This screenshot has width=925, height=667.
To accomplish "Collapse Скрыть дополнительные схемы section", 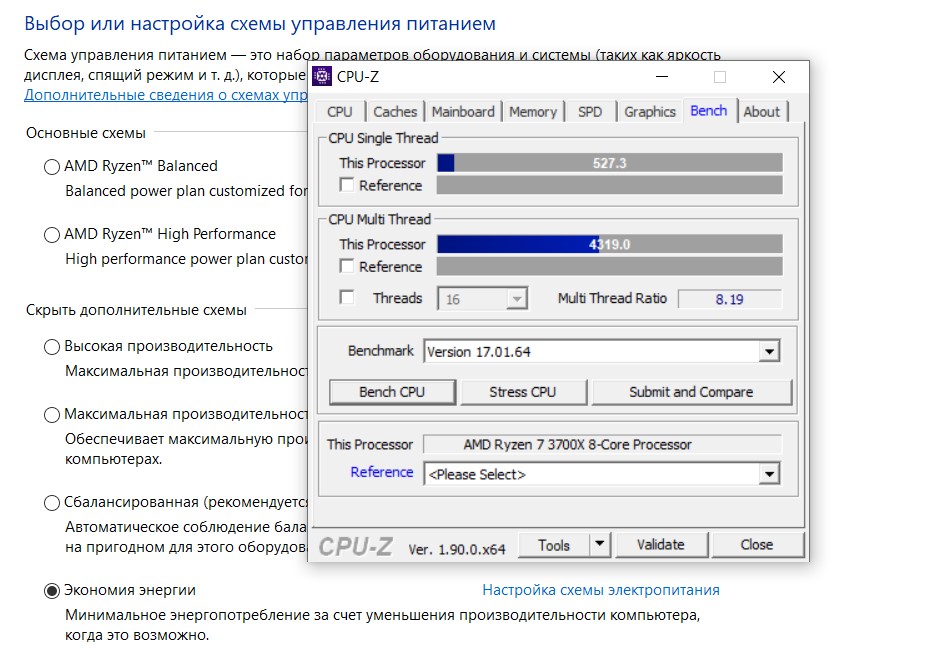I will [136, 310].
